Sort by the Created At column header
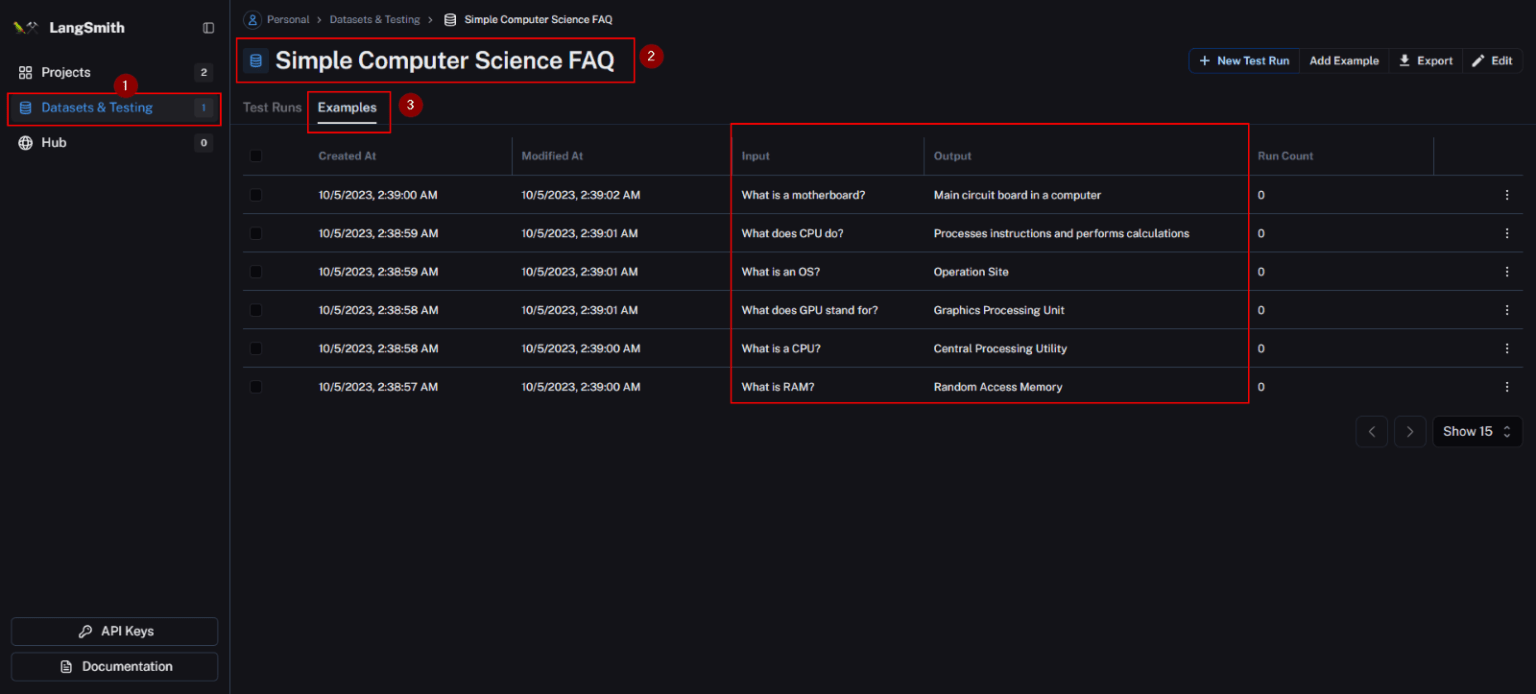1536x694 pixels. point(347,156)
